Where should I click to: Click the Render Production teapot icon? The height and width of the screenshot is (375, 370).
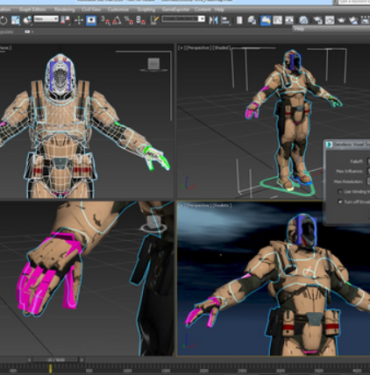(341, 20)
